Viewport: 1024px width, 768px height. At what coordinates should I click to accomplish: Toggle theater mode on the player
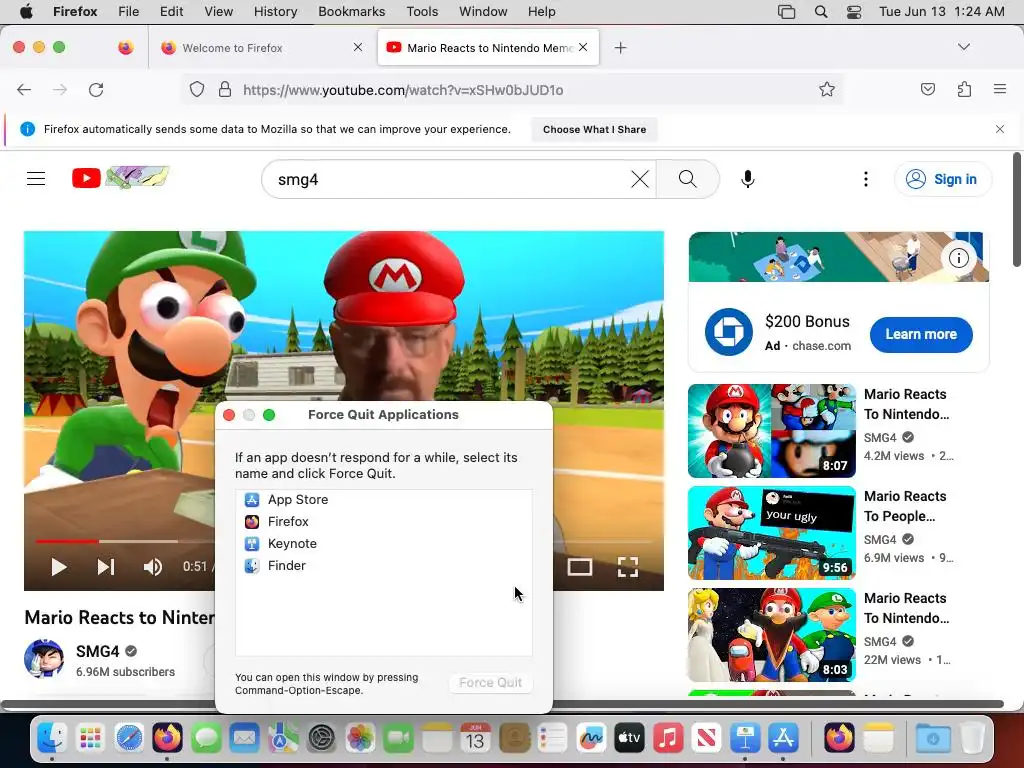pos(580,567)
